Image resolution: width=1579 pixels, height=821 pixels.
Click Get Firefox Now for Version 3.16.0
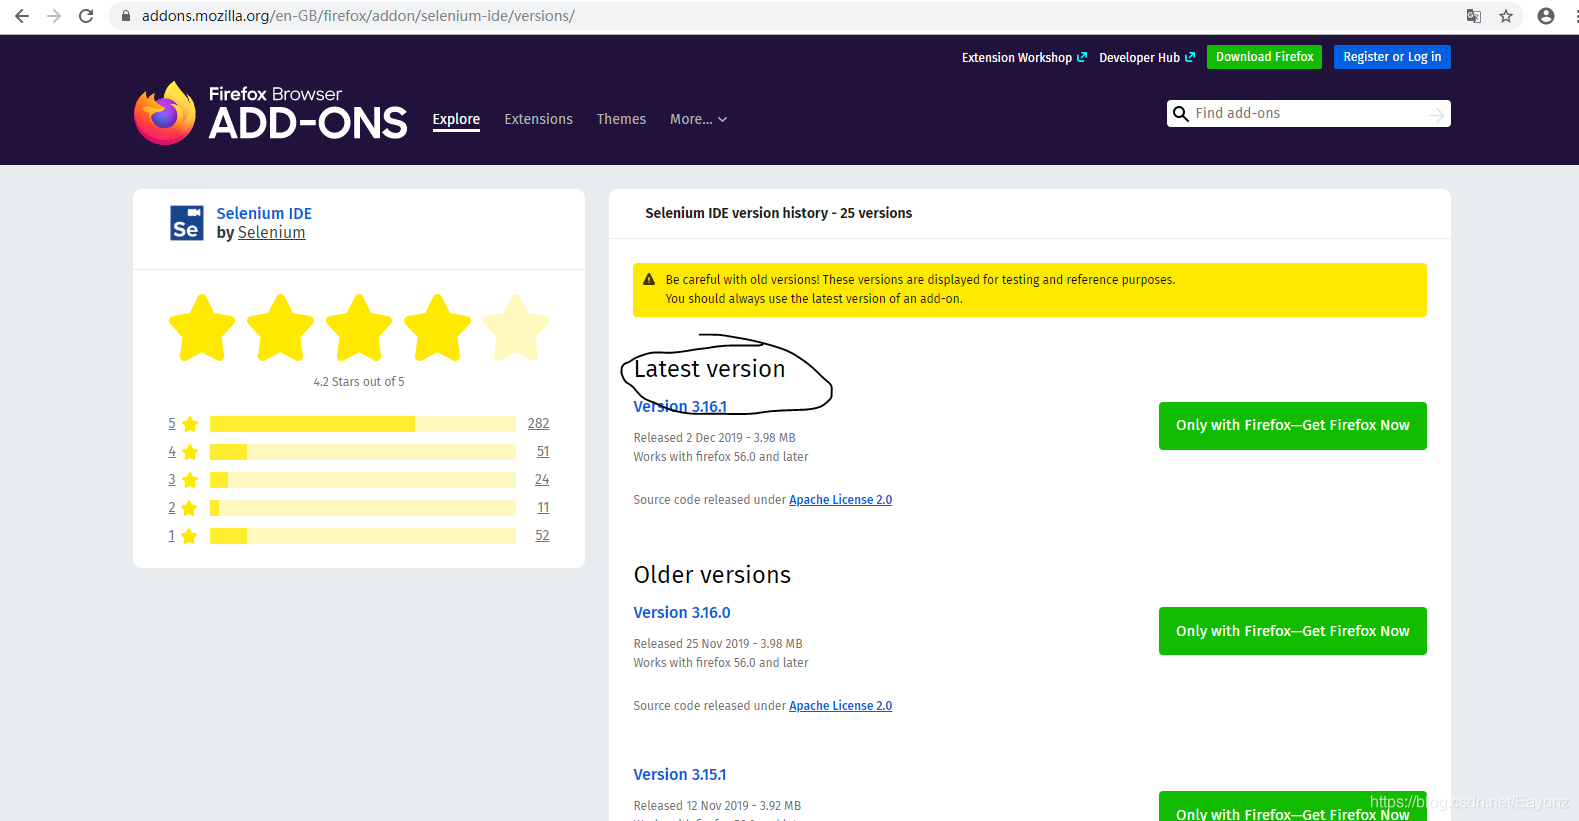pos(1292,631)
